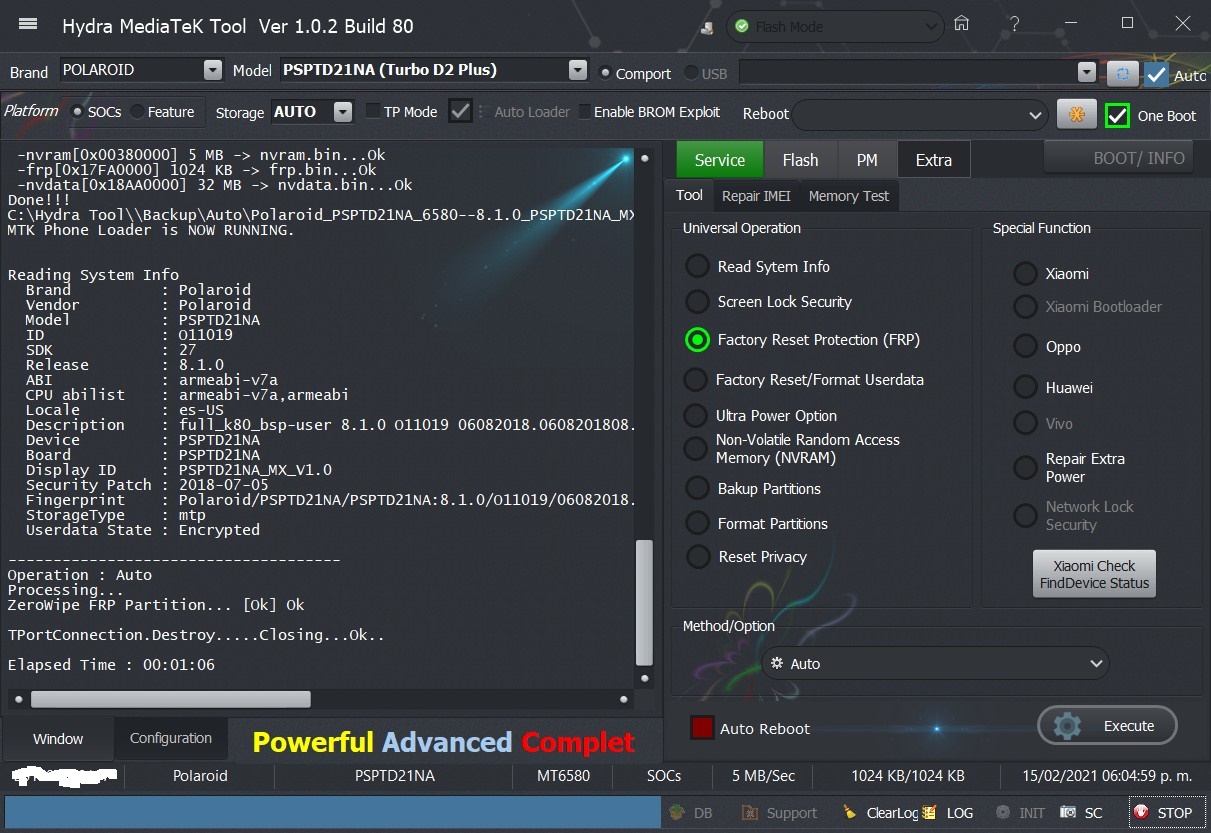
Task: Open the hamburger main menu
Action: 28,24
